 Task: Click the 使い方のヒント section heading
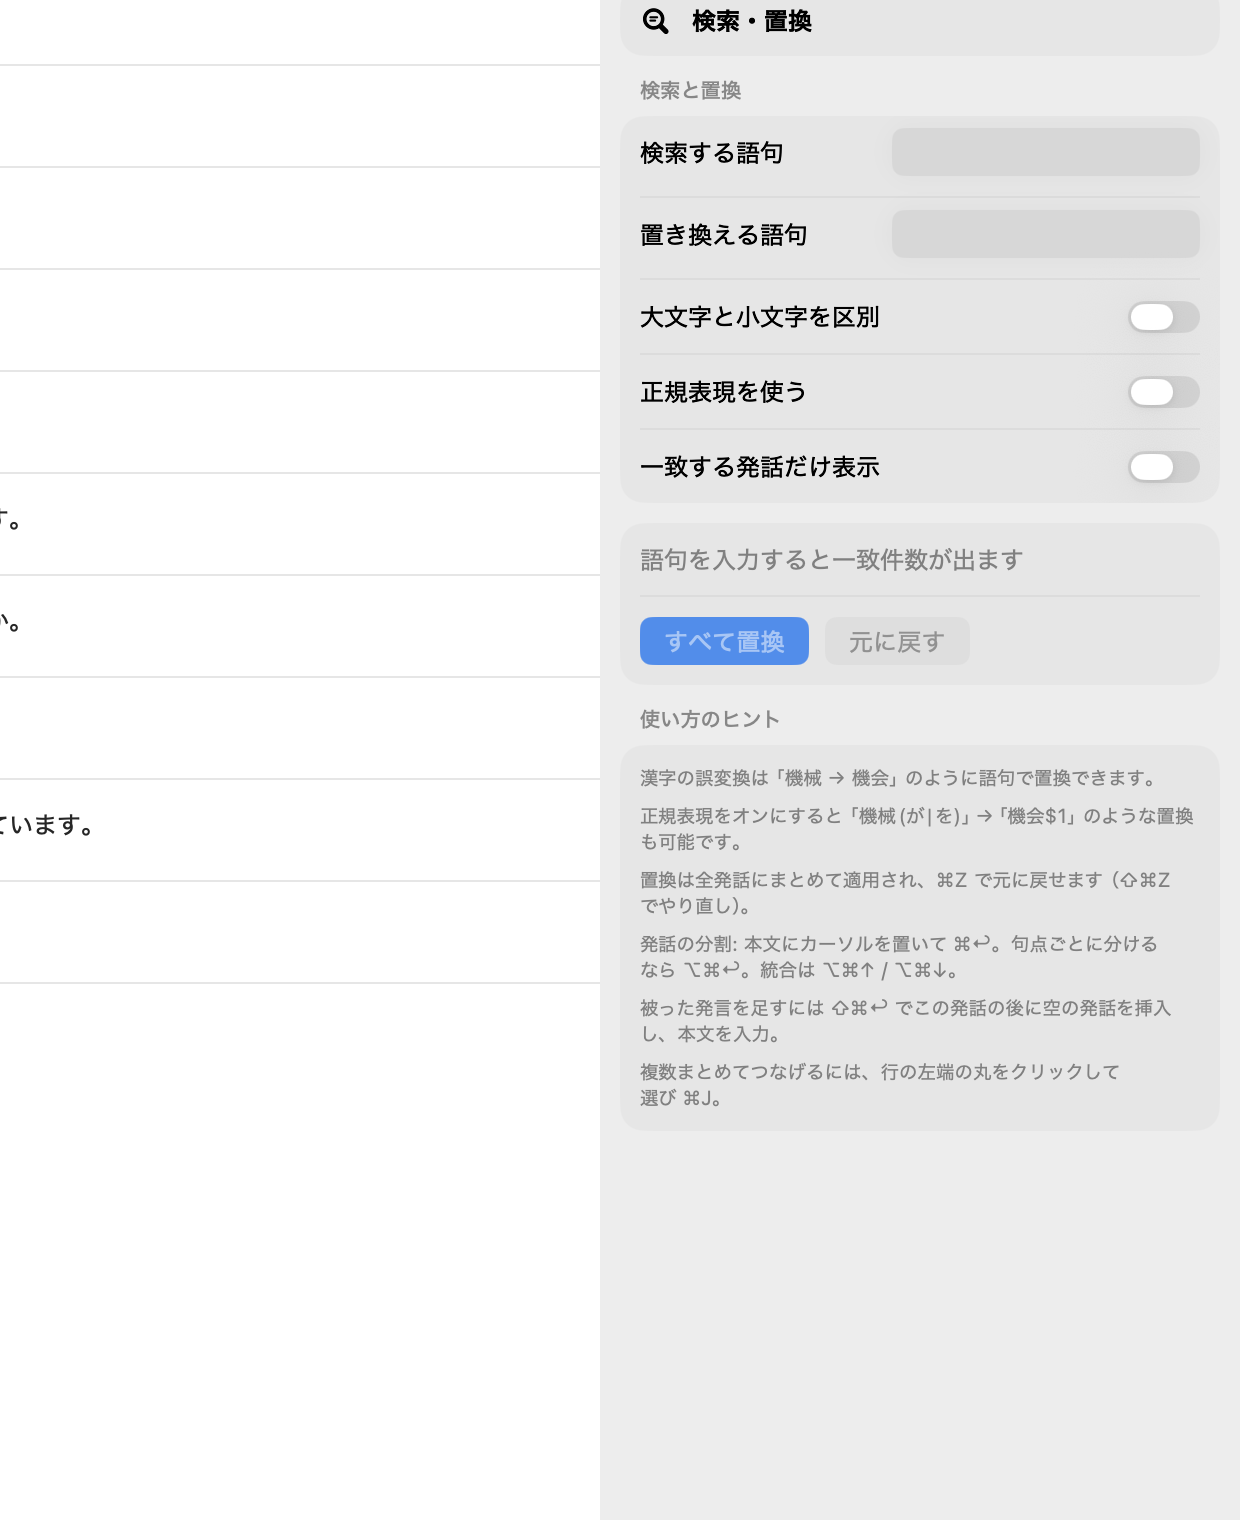[710, 719]
